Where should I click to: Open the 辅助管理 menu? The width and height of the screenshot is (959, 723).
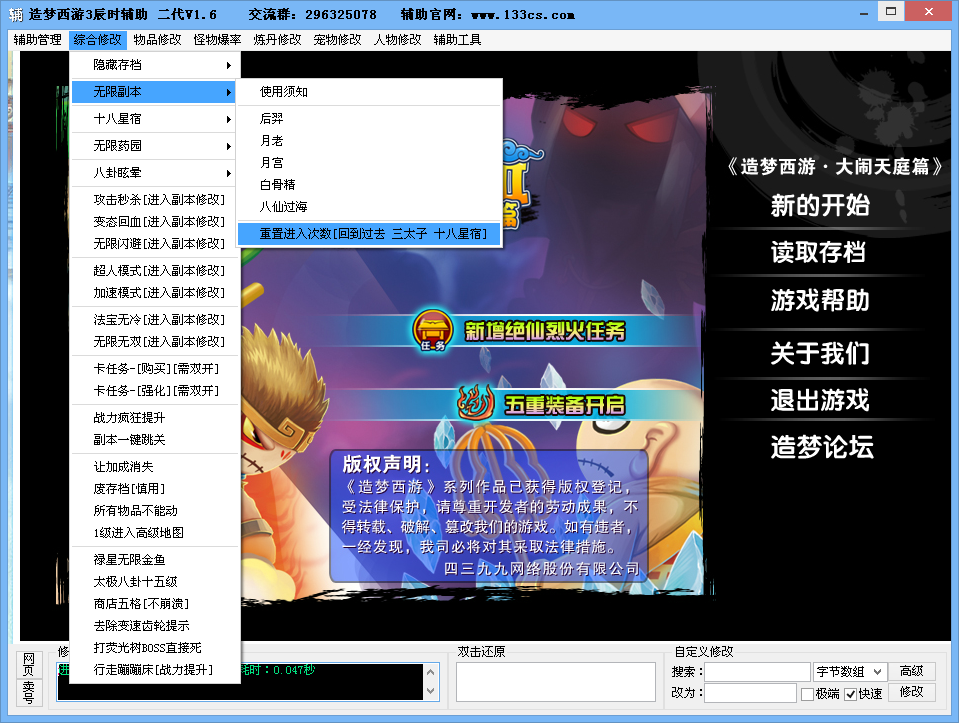37,40
